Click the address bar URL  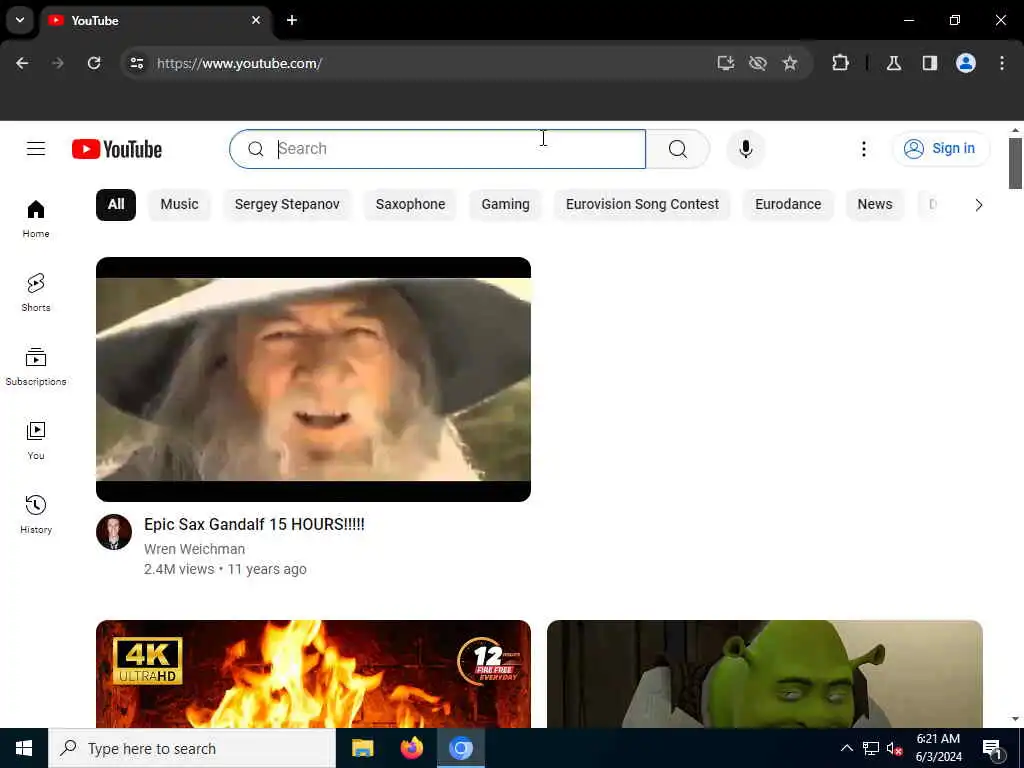click(x=239, y=63)
